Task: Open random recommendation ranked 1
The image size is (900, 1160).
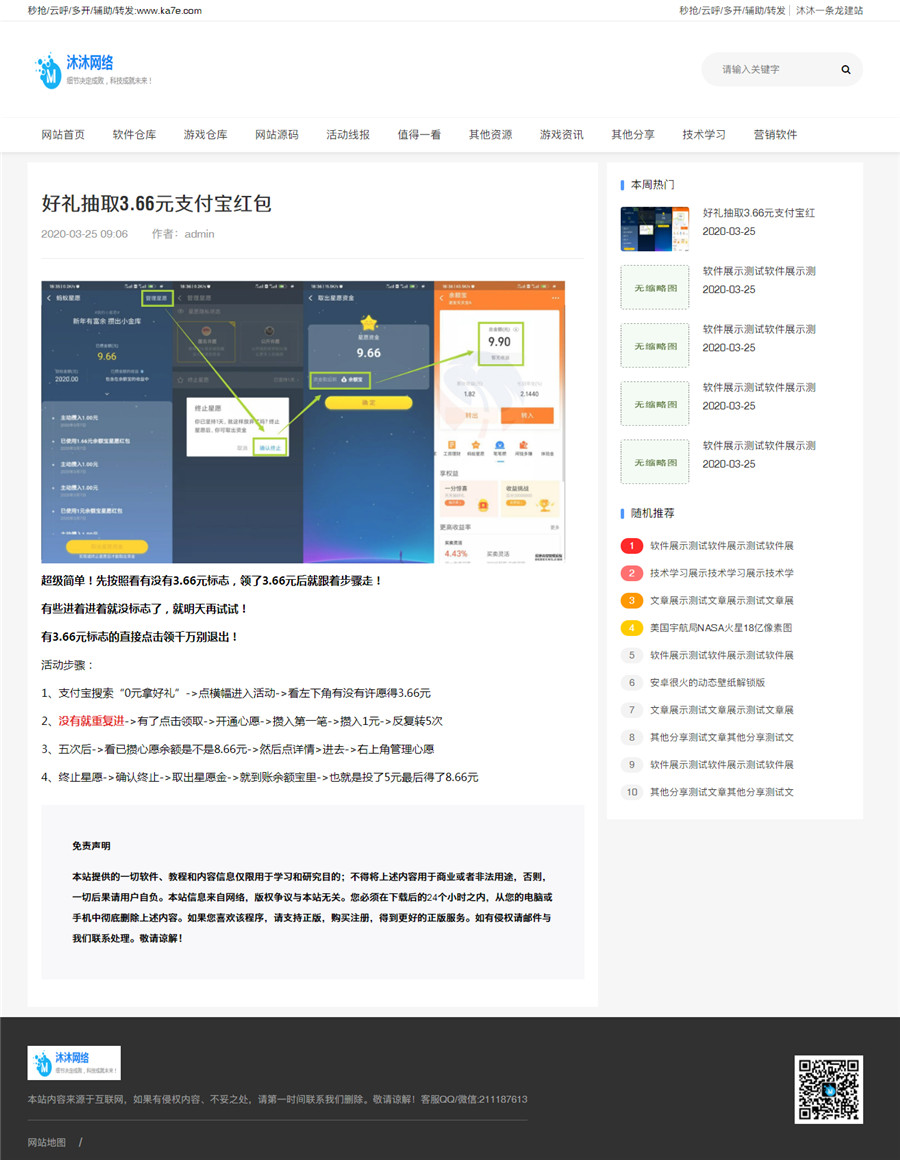Action: 722,546
